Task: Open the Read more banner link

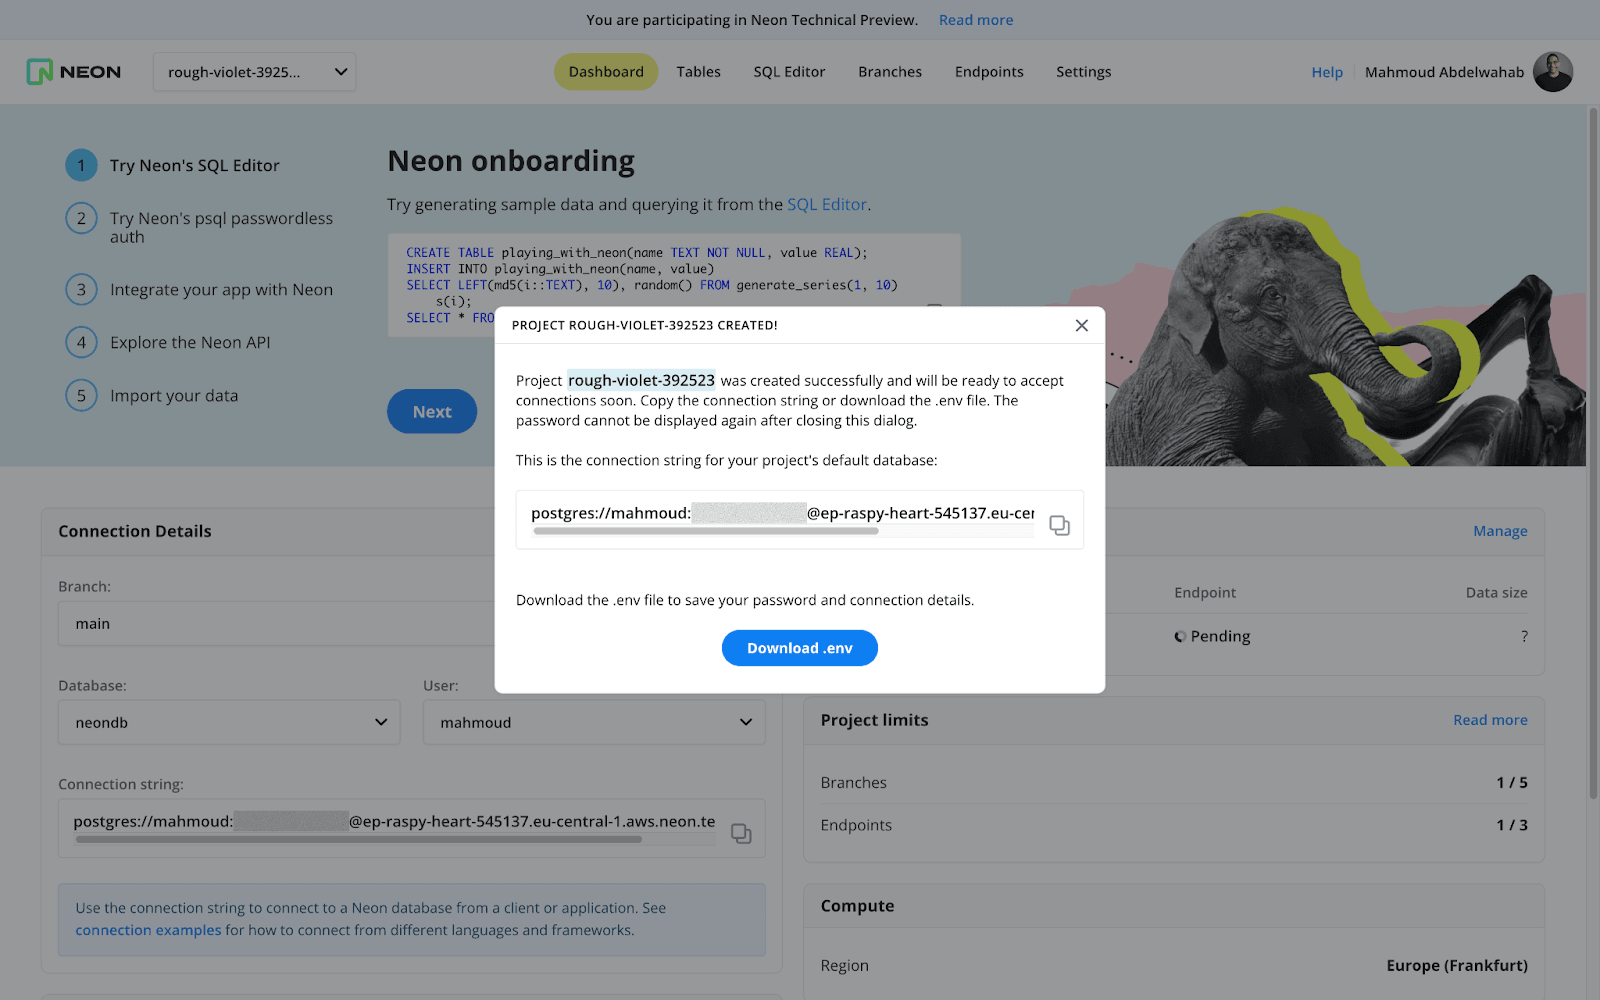Action: [975, 20]
